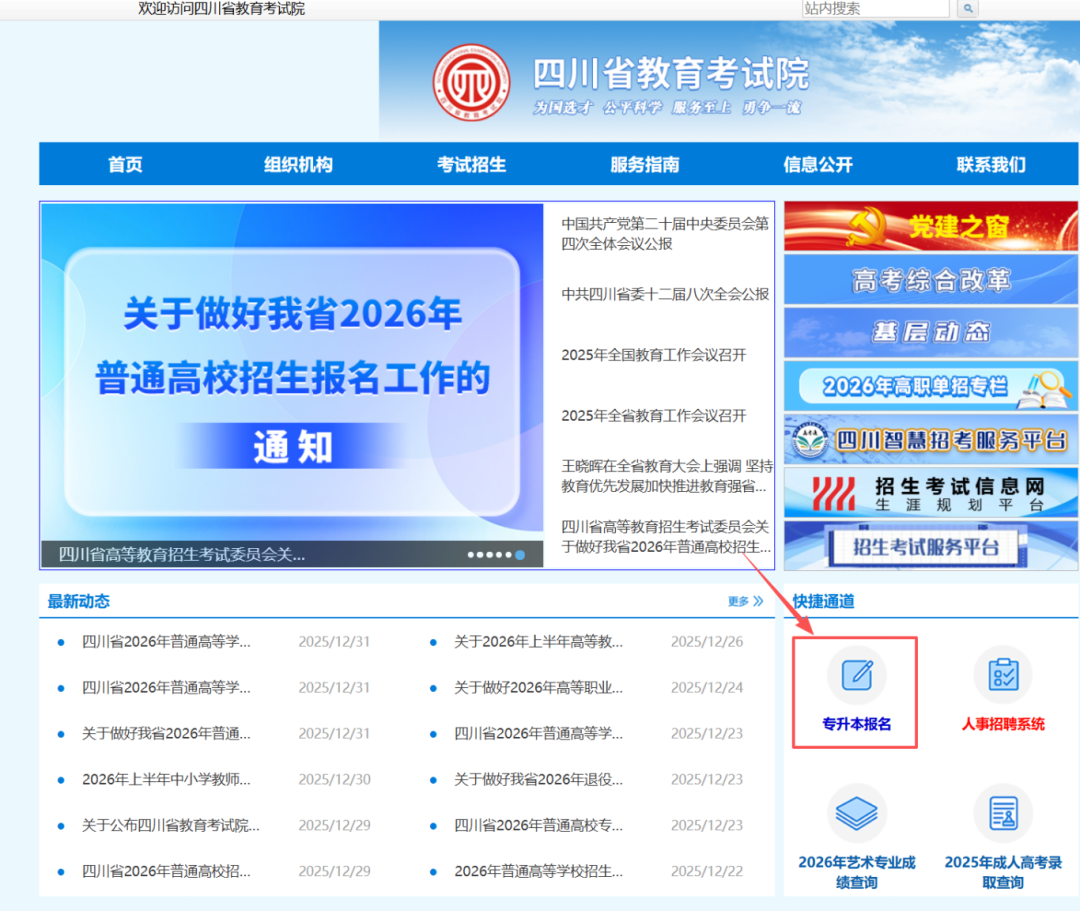Open the 四川智慧招考服务平台 banner

coord(931,439)
